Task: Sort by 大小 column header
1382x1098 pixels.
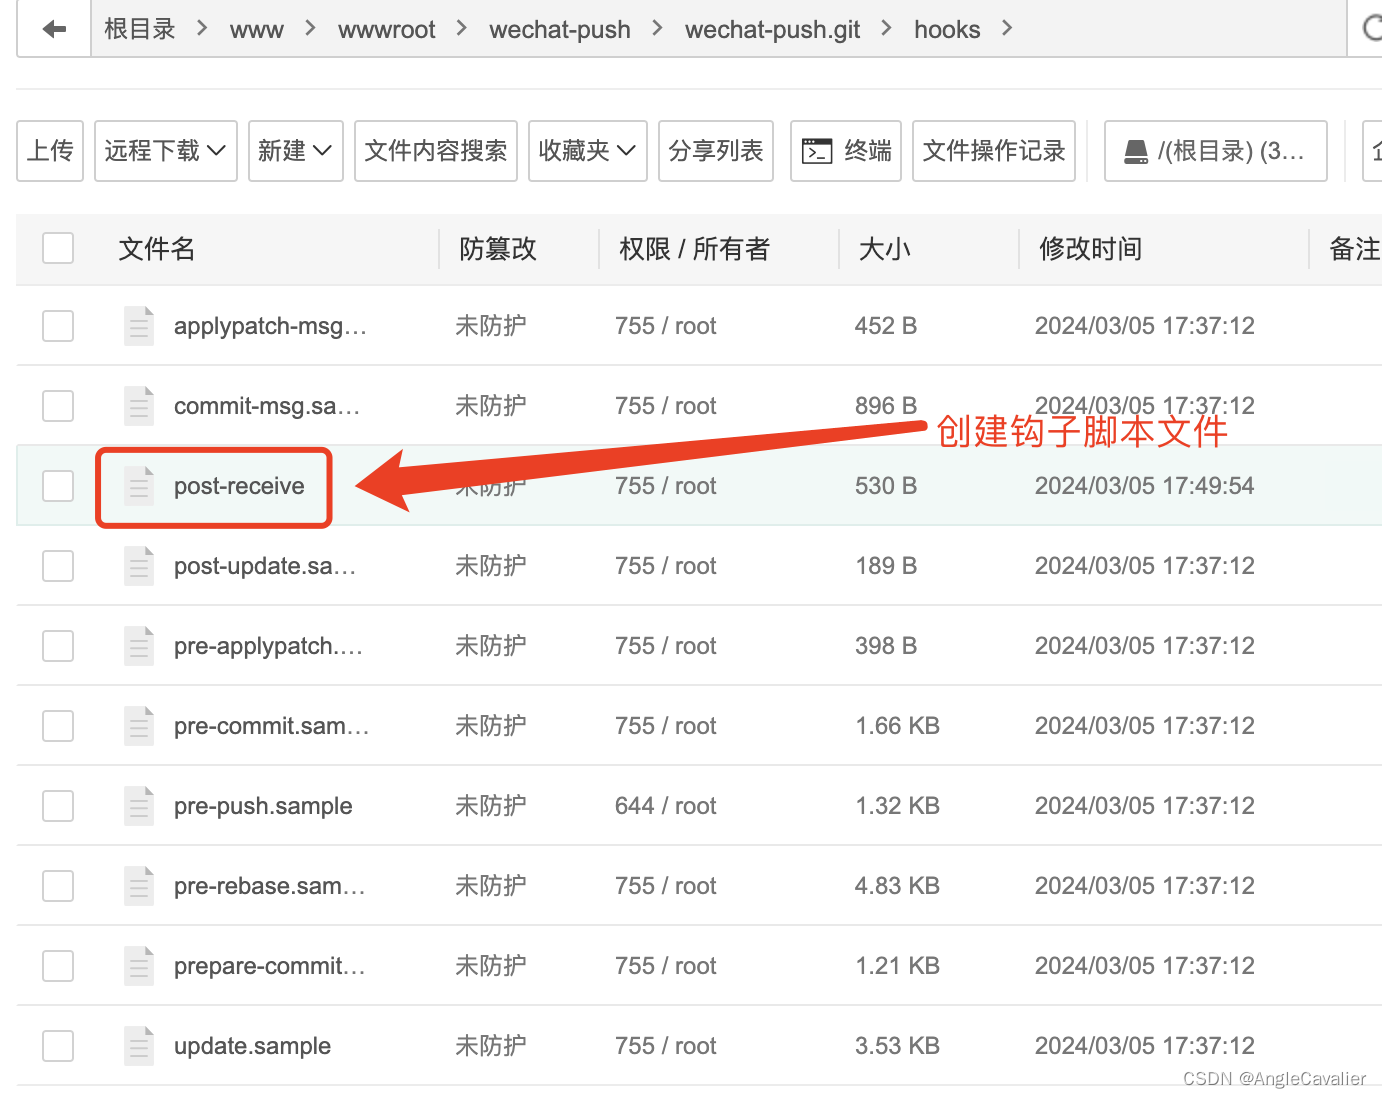Action: (x=885, y=249)
